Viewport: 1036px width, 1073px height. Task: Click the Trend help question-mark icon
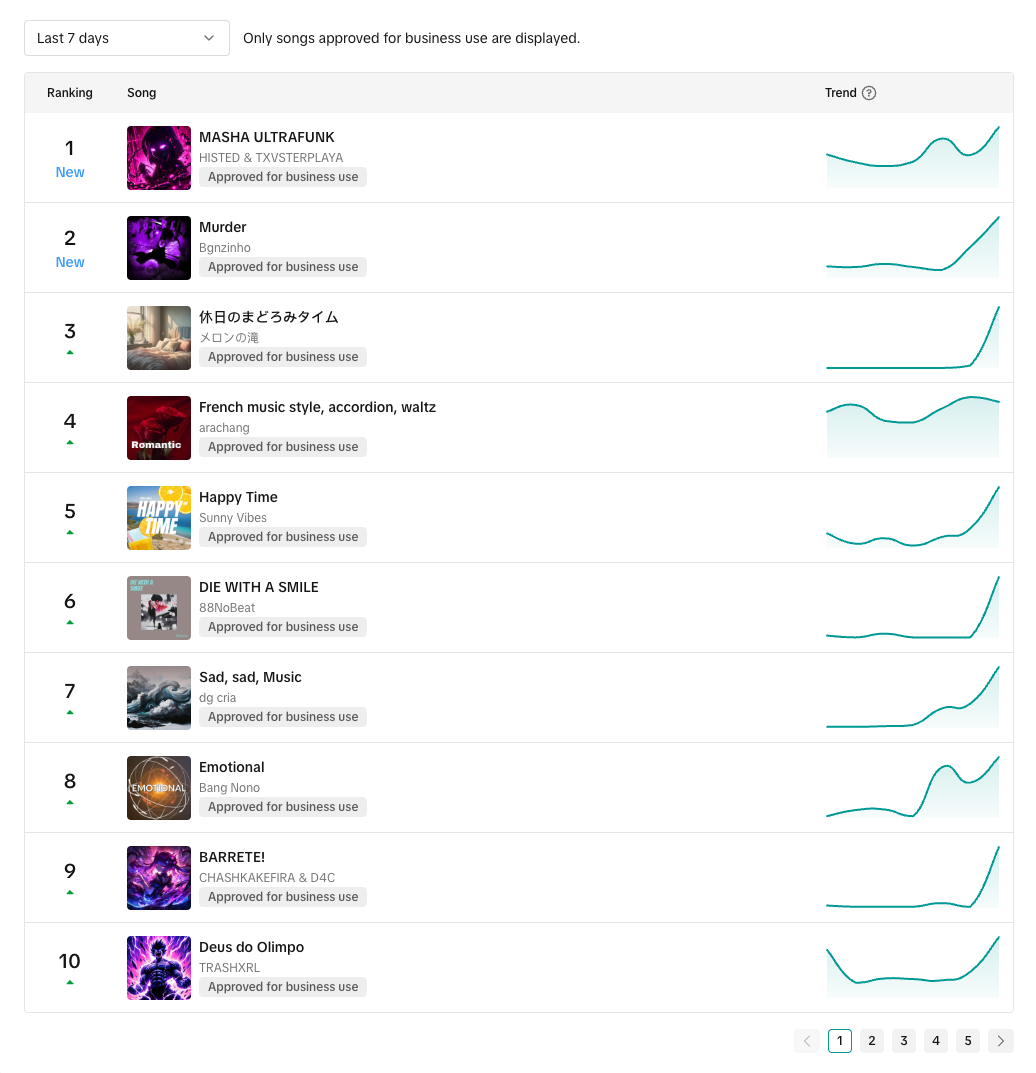(x=869, y=93)
